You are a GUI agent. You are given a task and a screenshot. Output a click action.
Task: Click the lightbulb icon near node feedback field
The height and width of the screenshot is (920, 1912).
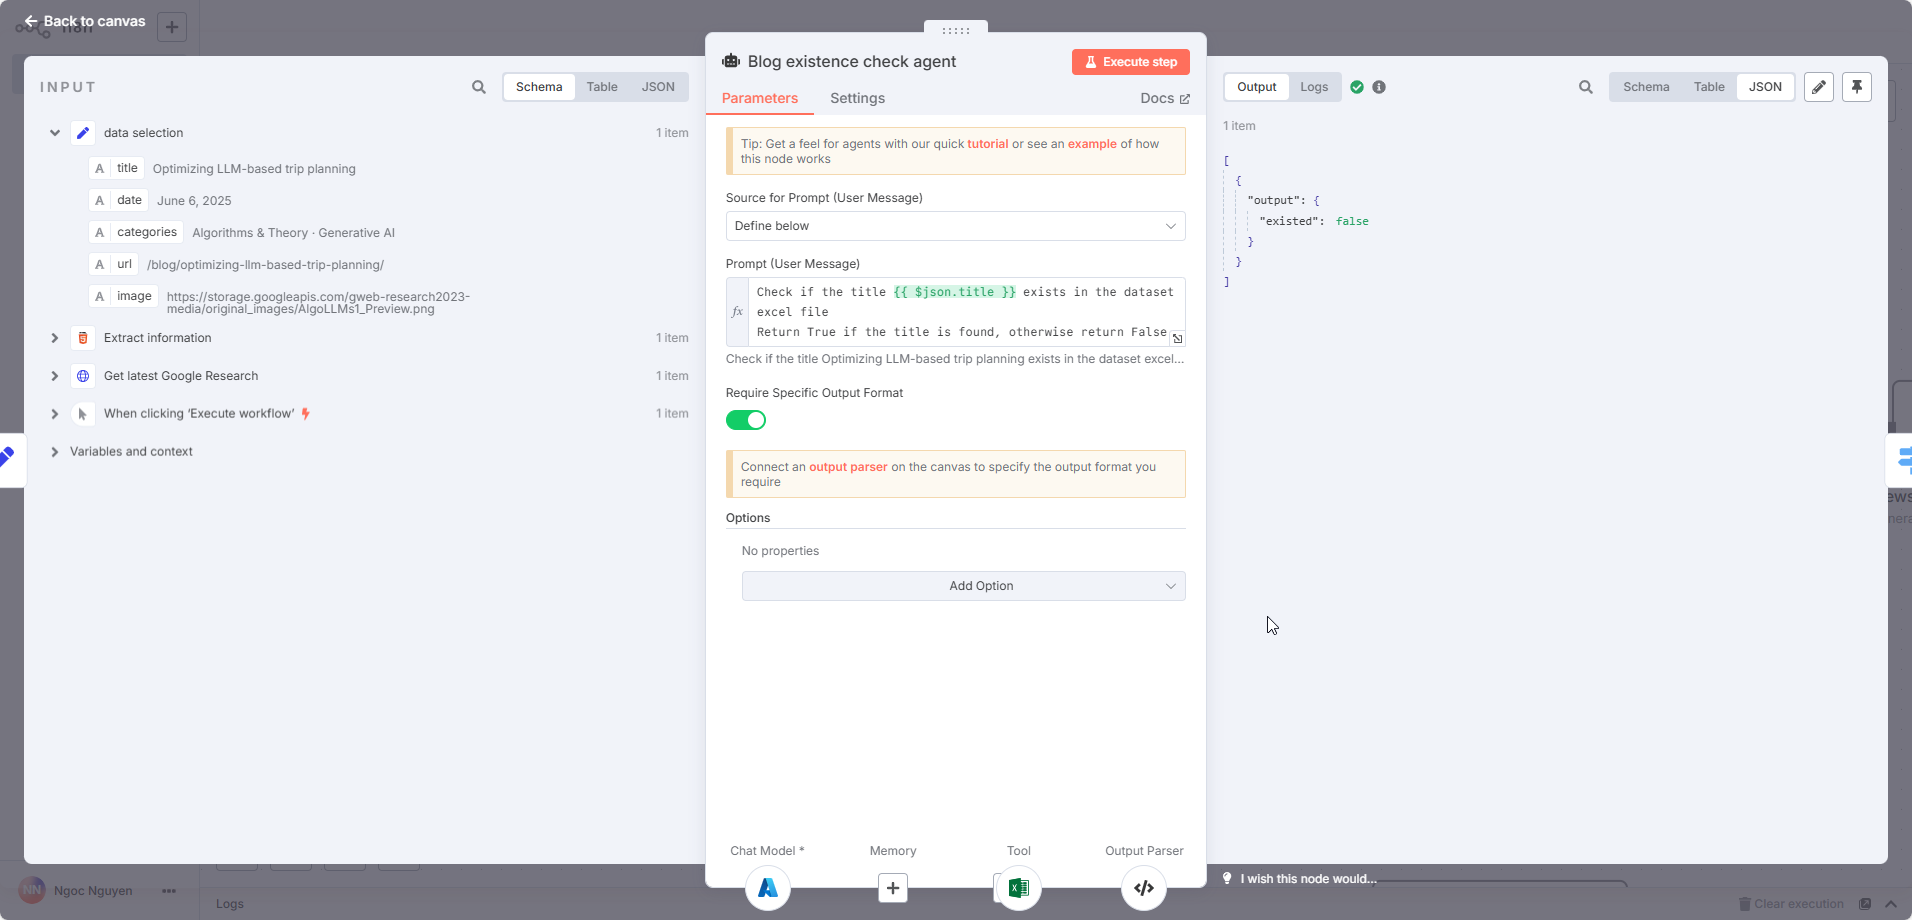(x=1227, y=878)
